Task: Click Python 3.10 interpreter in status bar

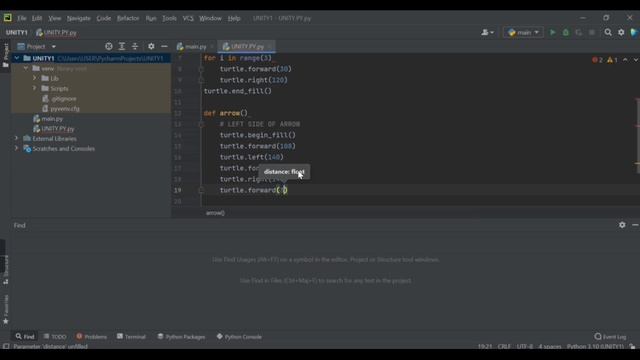Action: pos(595,347)
